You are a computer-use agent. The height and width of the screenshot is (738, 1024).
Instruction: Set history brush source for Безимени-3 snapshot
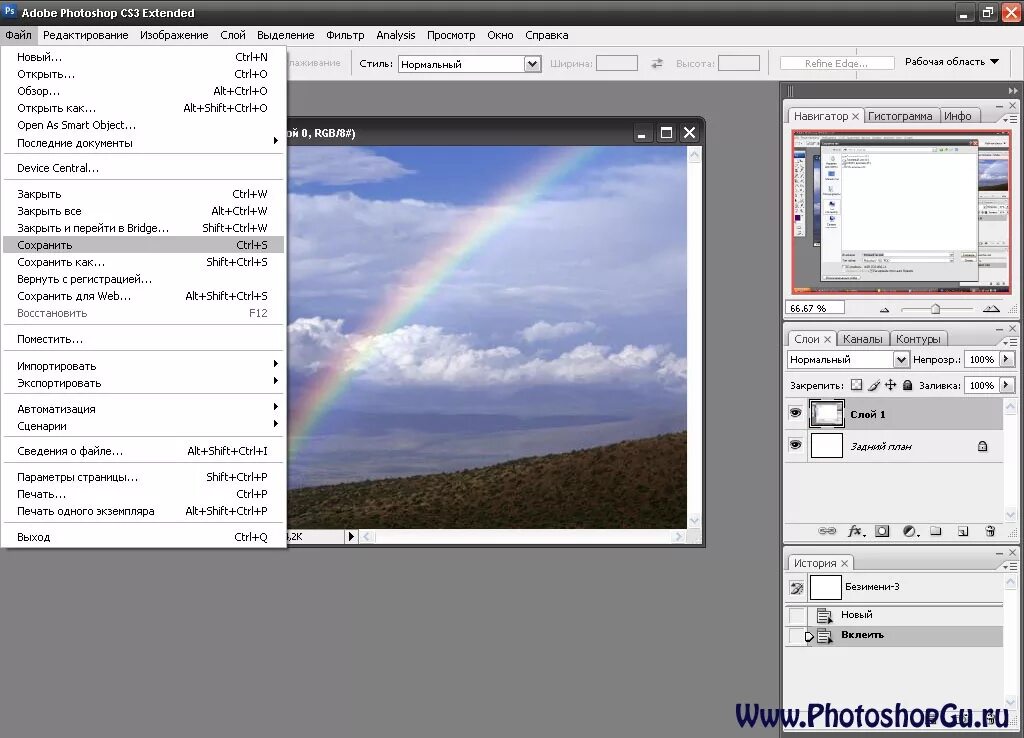[797, 588]
